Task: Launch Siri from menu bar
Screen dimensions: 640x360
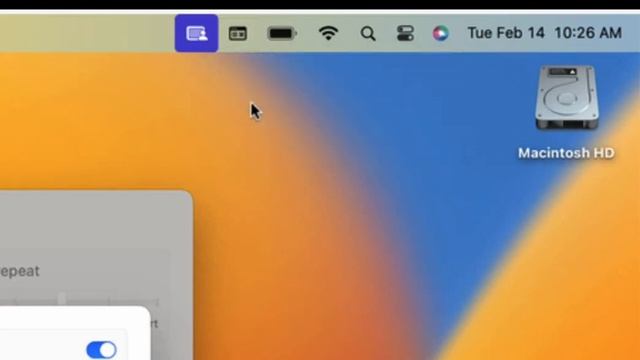Action: pos(440,33)
